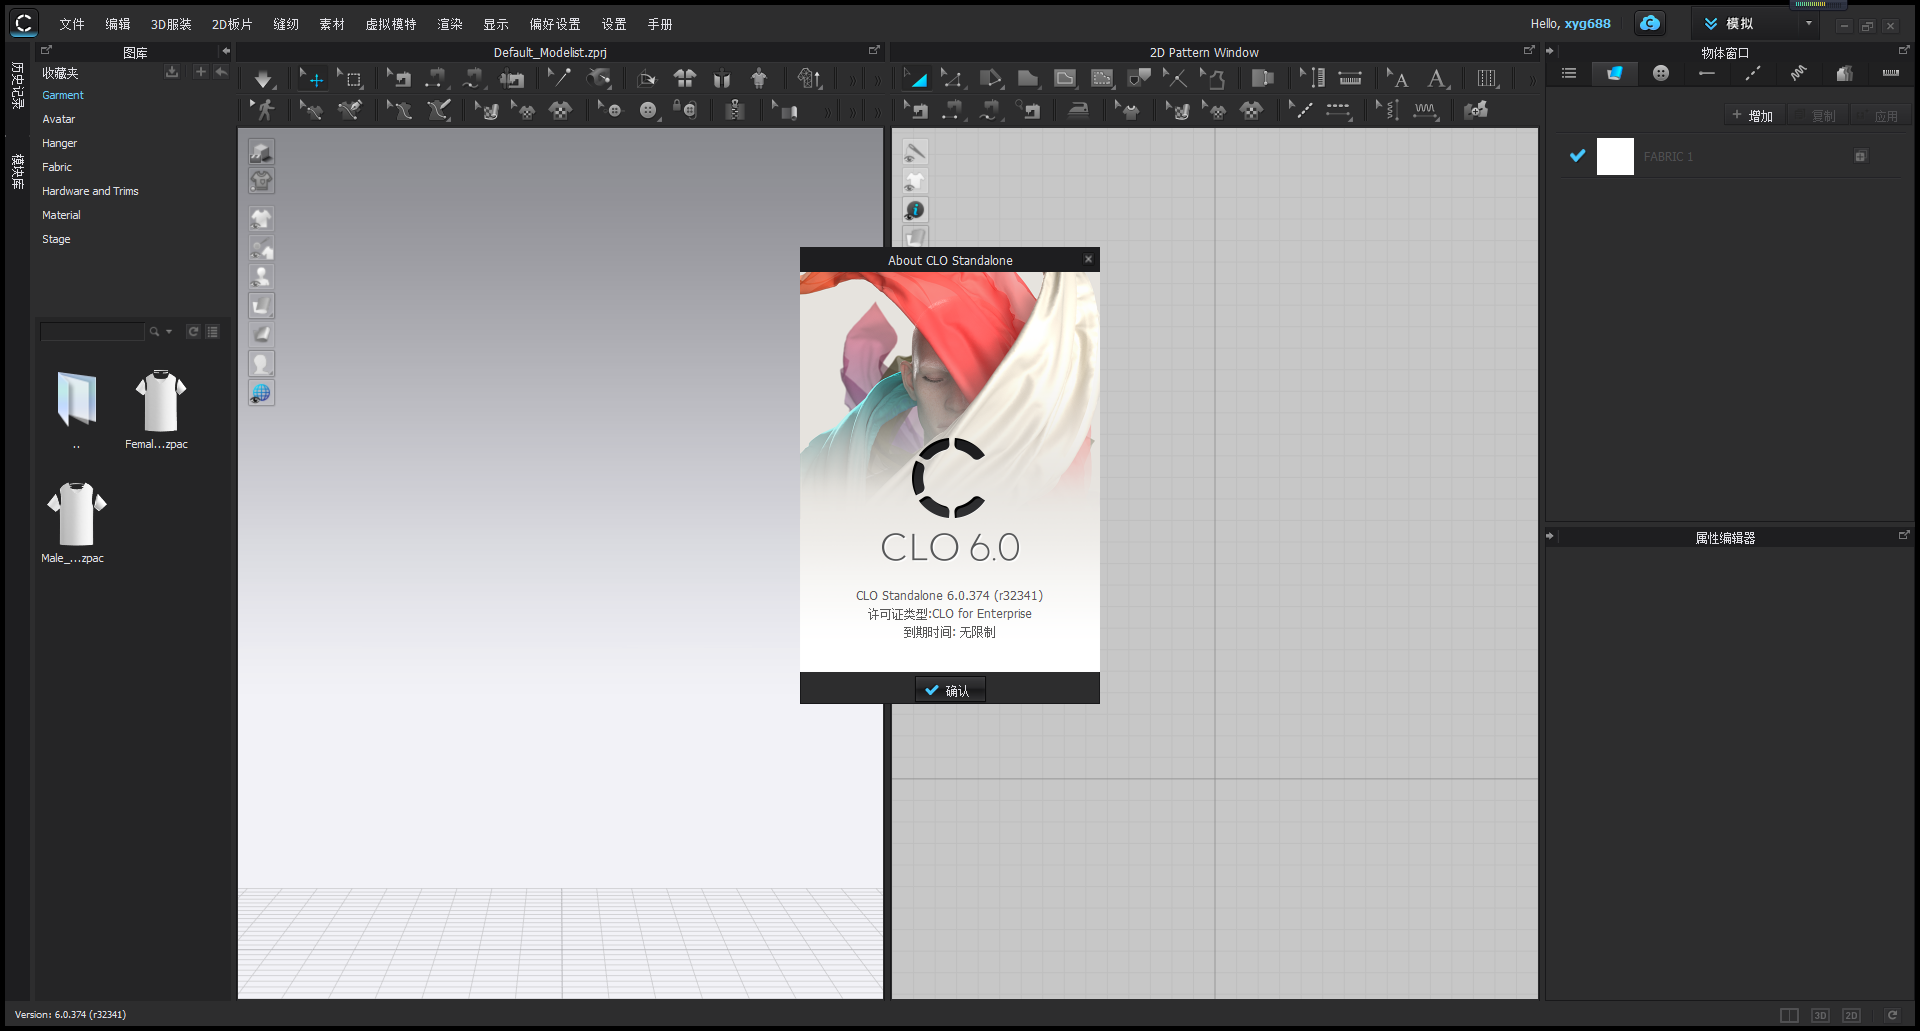This screenshot has height=1031, width=1920.
Task: Expand the 模拟 dropdown arrow
Action: click(x=1807, y=23)
